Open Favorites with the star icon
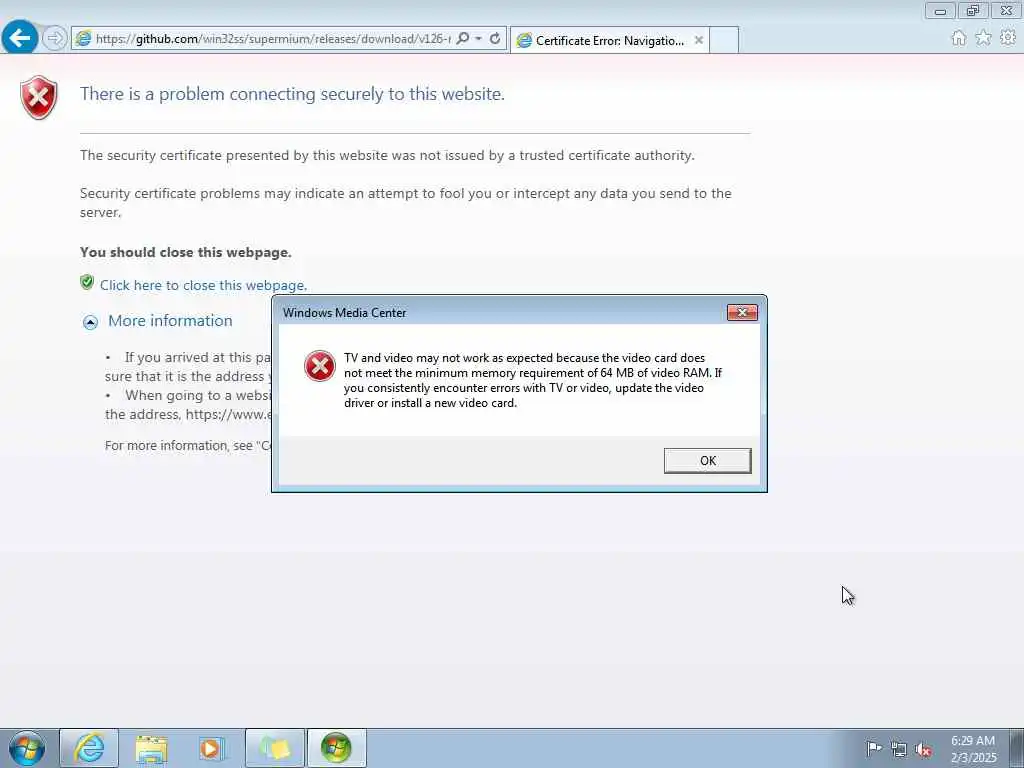Screen dimensions: 1024x768 [983, 38]
